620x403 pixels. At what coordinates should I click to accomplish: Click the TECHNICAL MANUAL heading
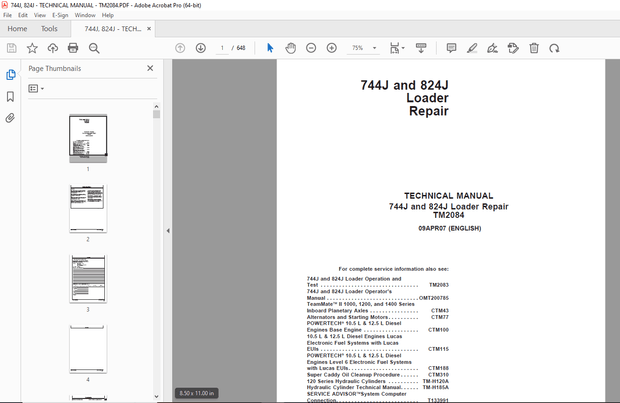(448, 196)
